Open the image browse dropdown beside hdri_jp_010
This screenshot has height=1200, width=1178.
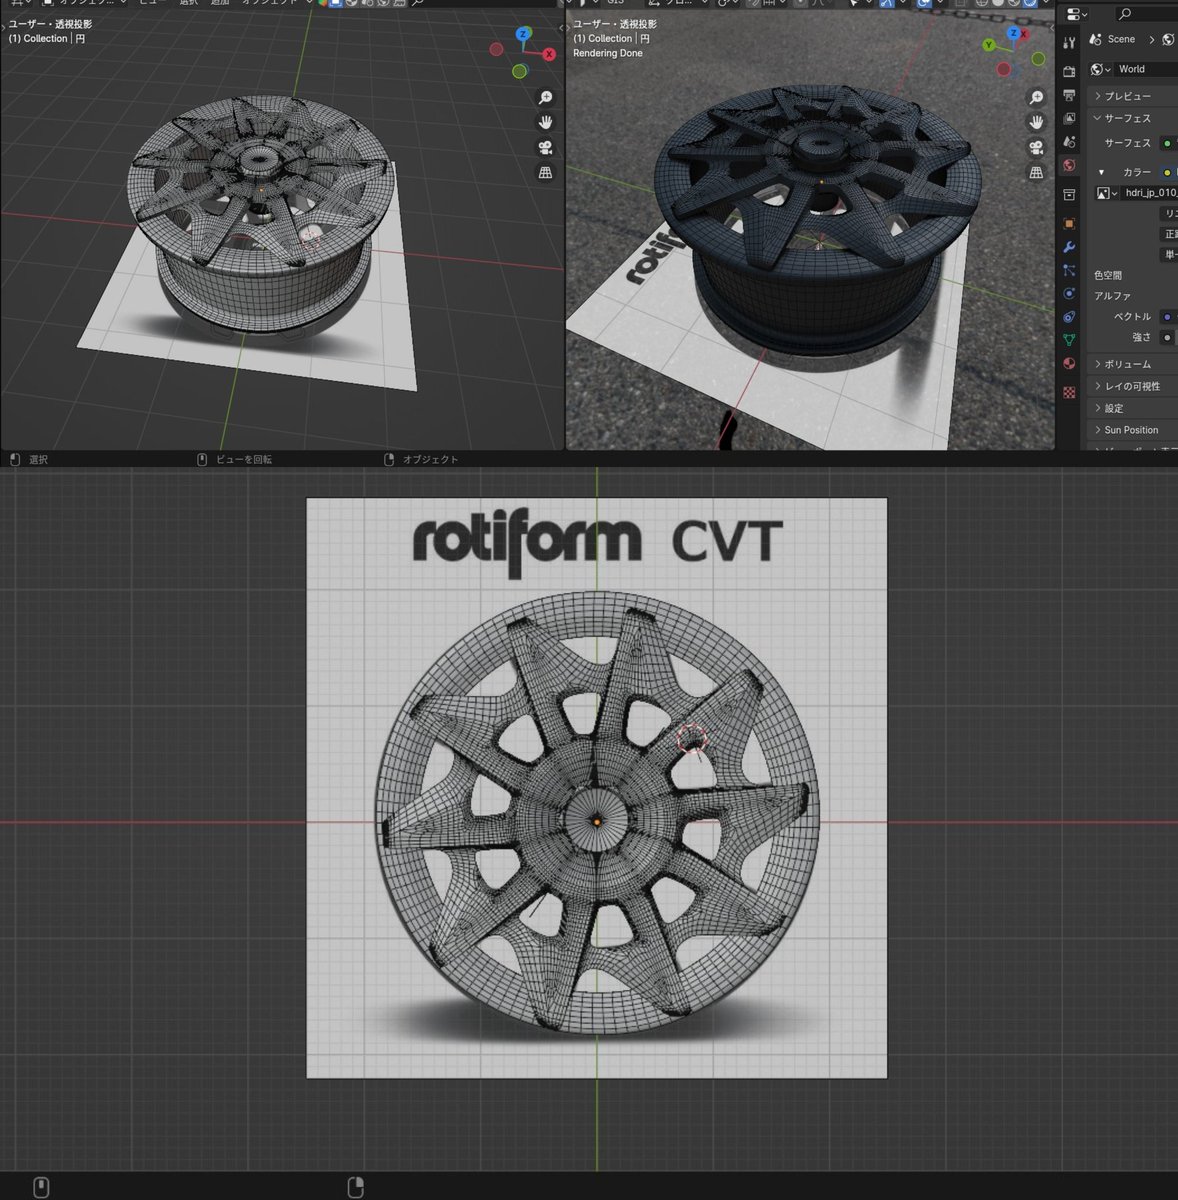coord(1107,193)
